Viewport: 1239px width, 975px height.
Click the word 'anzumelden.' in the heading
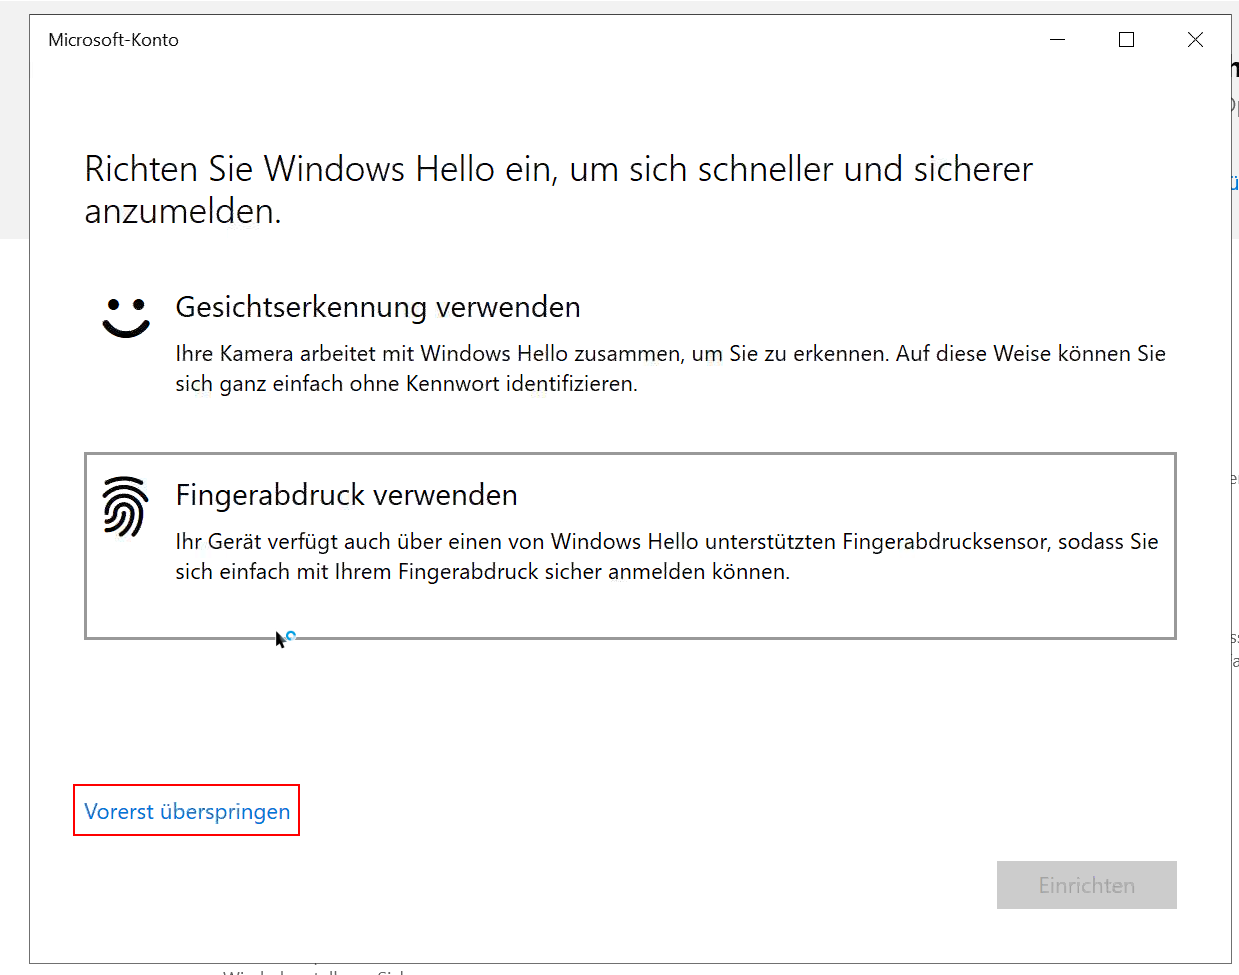(x=183, y=212)
